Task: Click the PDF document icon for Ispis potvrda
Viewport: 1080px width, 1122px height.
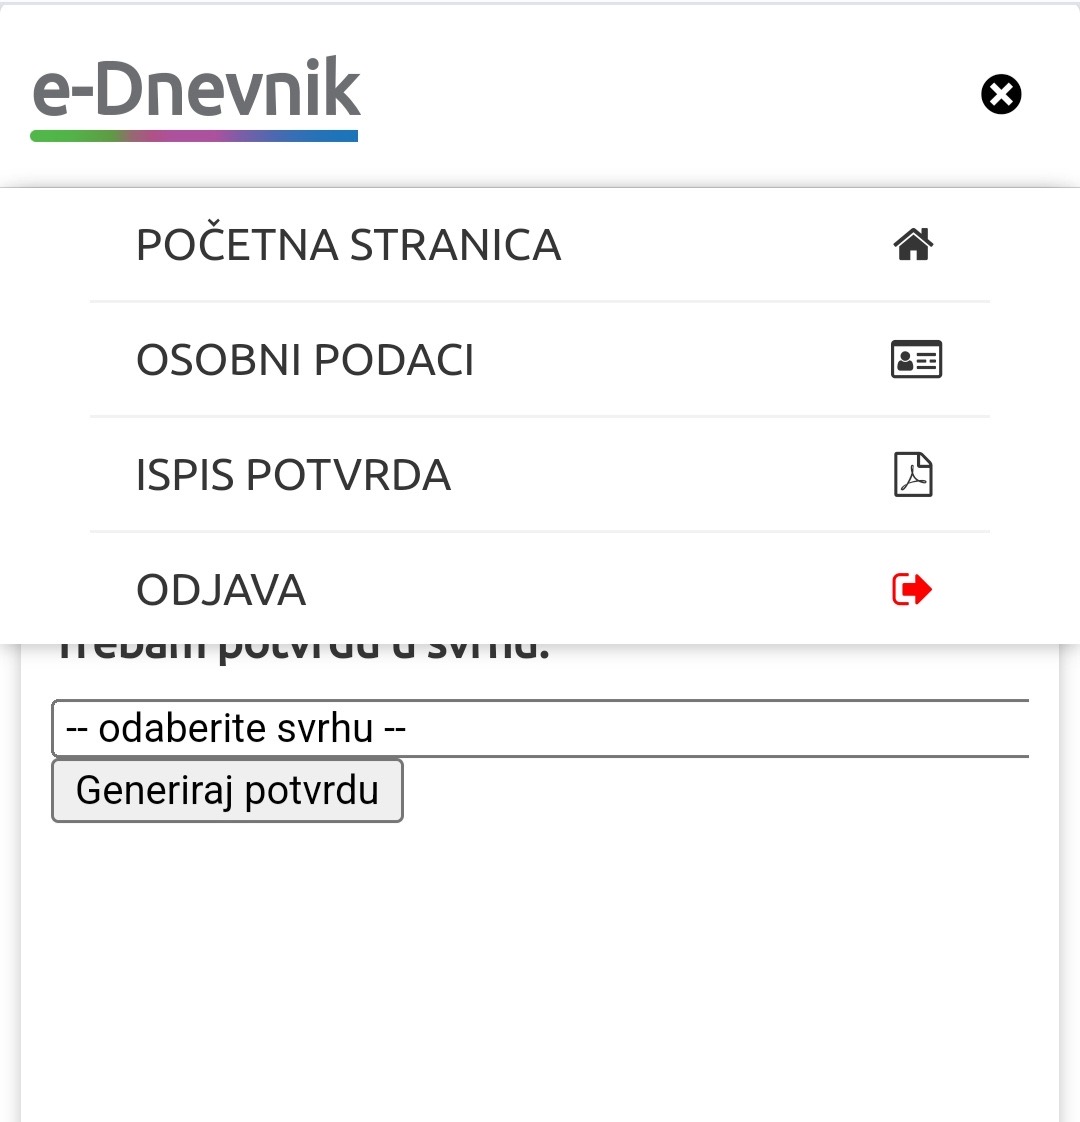Action: click(913, 474)
